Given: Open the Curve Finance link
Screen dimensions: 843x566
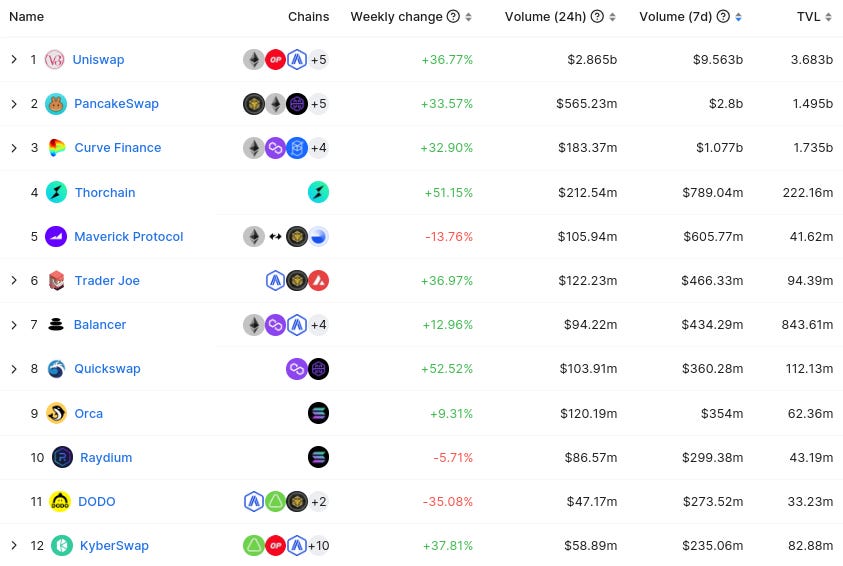Looking at the screenshot, I should pos(118,148).
